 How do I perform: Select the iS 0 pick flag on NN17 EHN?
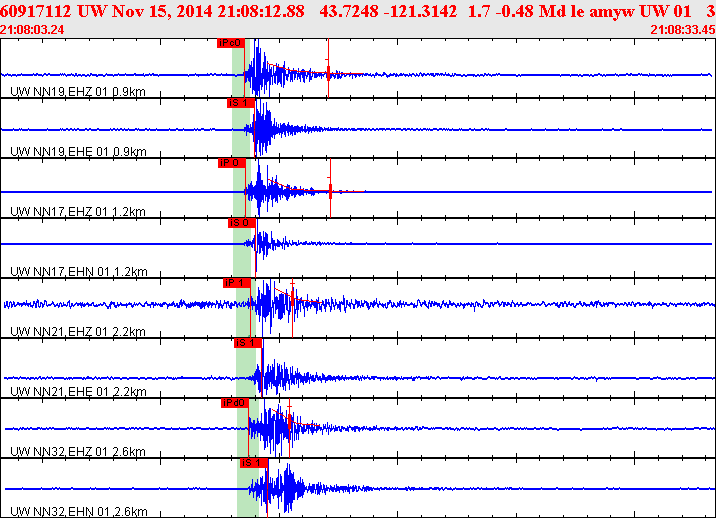click(x=241, y=223)
